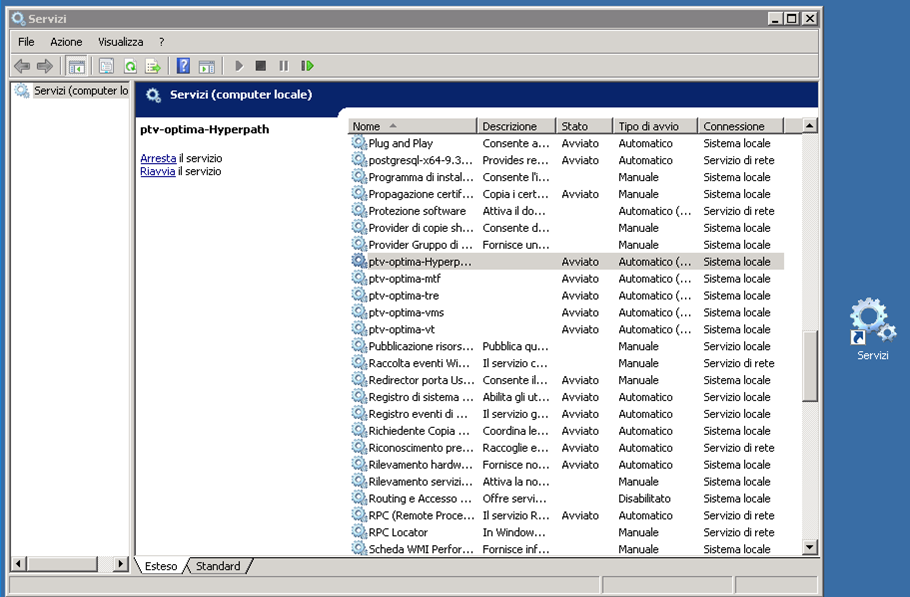Sort list by the Nome column header
The height and width of the screenshot is (597, 910).
412,126
